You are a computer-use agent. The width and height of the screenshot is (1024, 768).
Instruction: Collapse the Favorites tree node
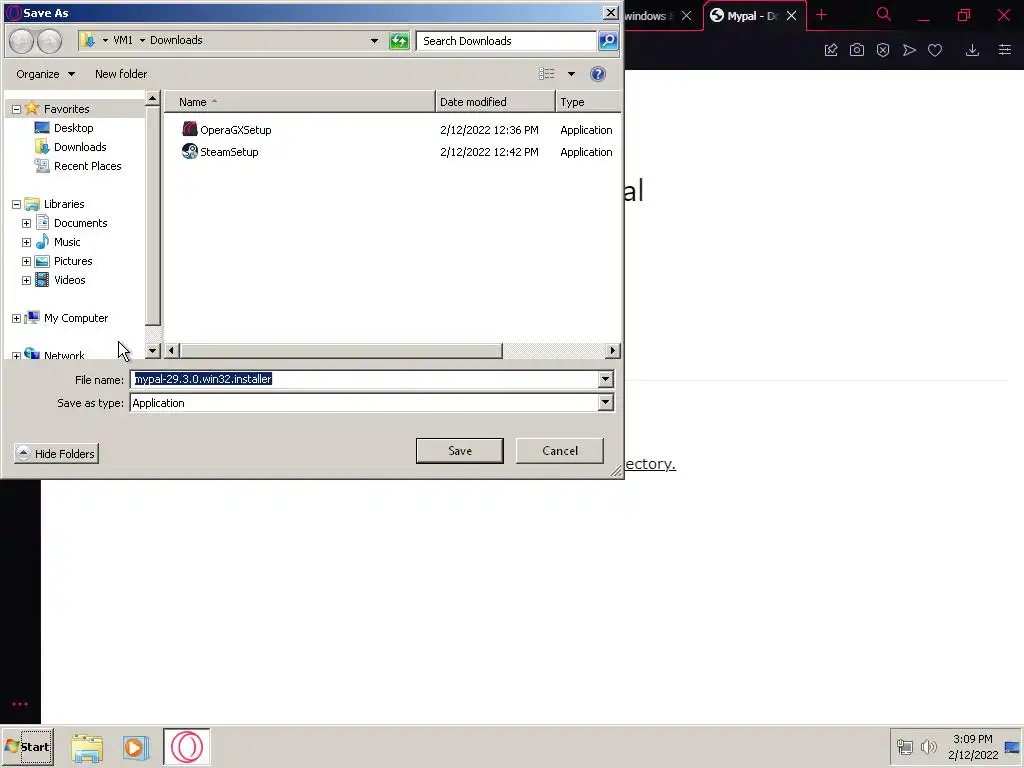pyautogui.click(x=16, y=109)
